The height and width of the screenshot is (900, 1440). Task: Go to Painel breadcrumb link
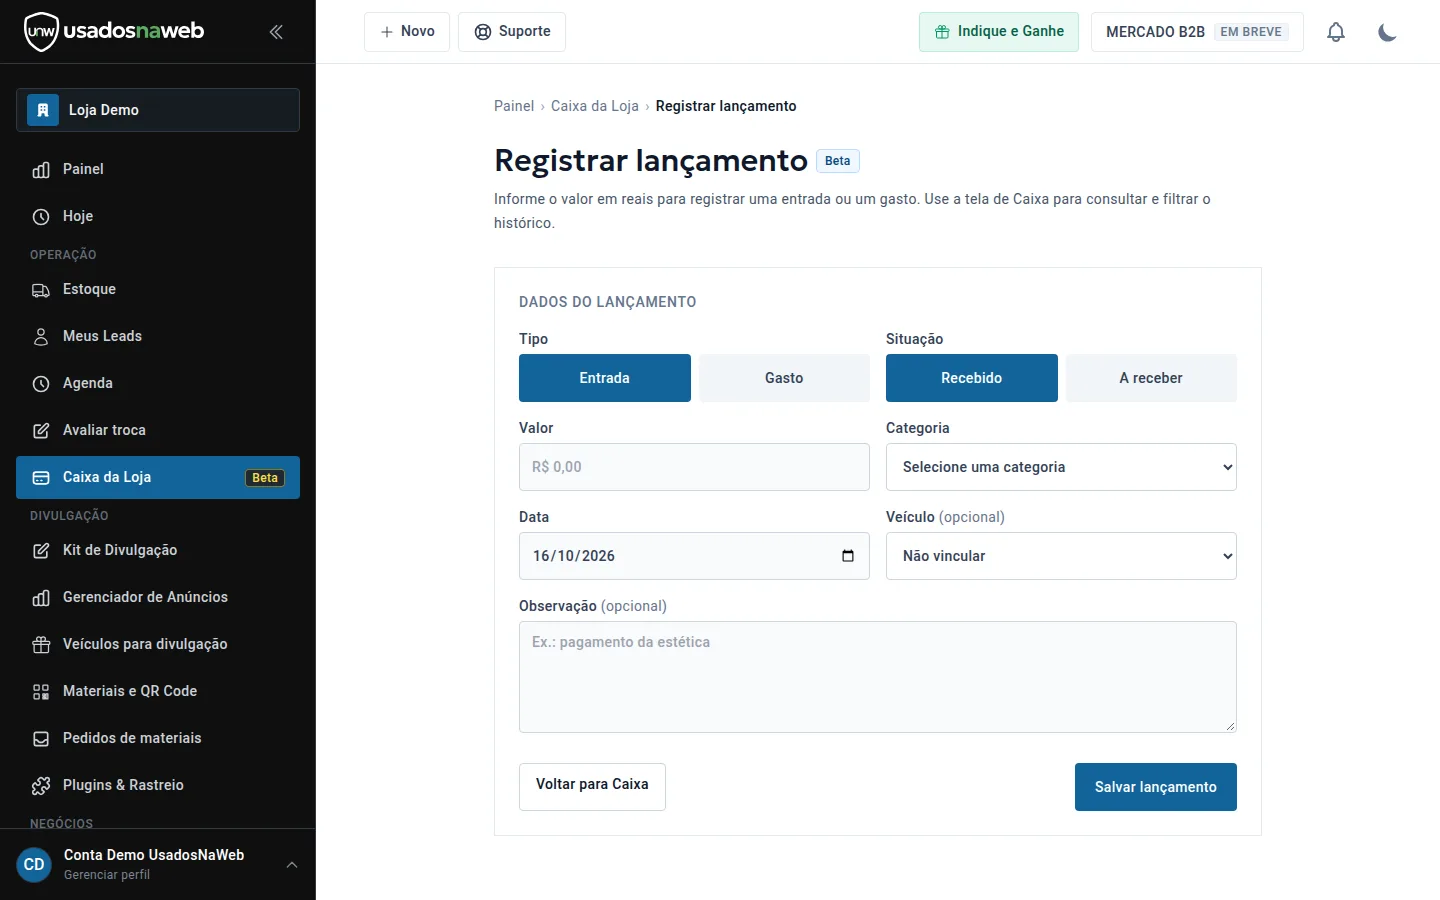click(x=514, y=106)
